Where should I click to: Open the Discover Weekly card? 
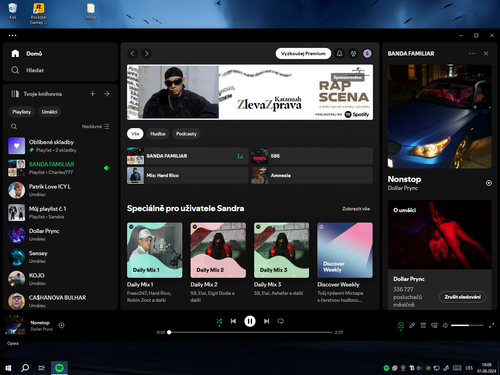click(345, 263)
